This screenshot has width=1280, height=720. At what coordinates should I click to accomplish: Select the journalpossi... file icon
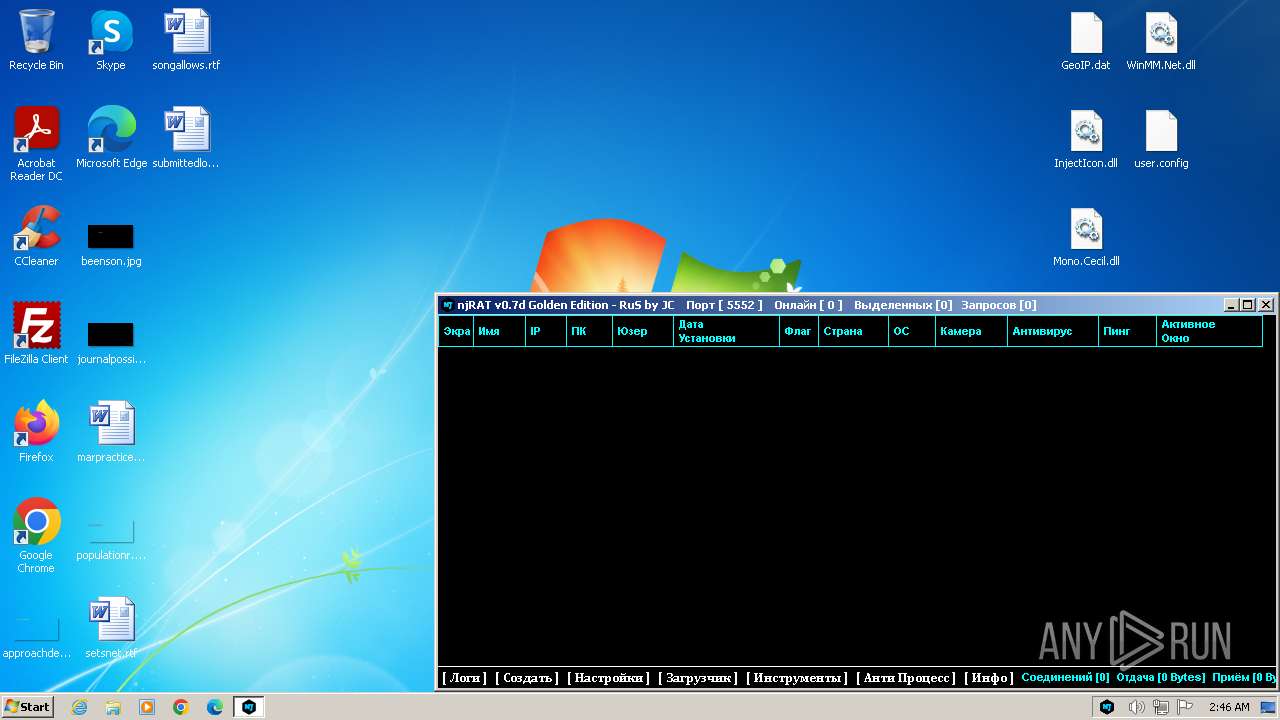tap(111, 342)
